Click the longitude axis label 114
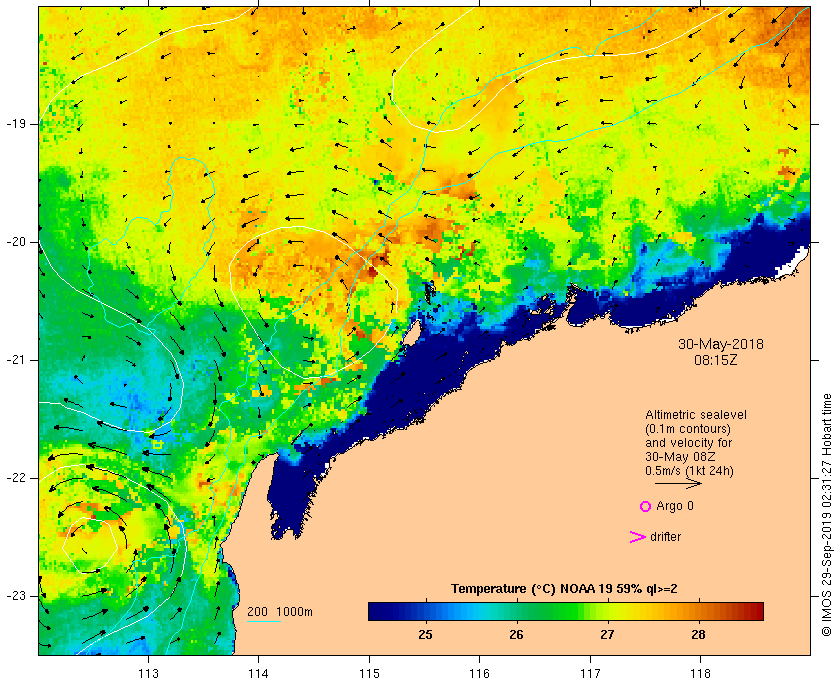 (x=259, y=673)
